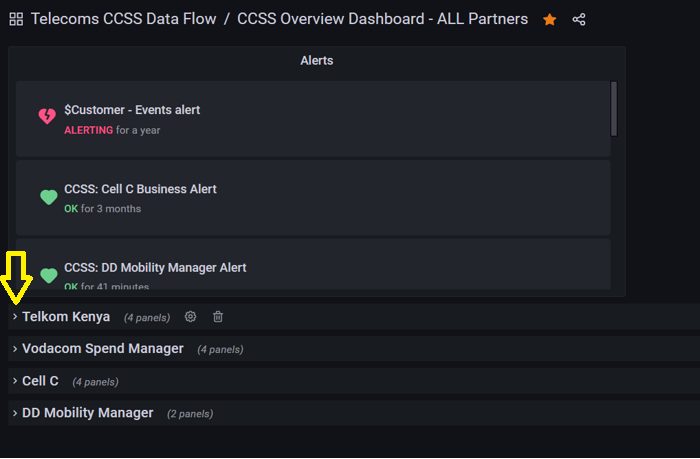The image size is (700, 459).
Task: Open Telkom Kenya row settings gear
Action: 191,317
